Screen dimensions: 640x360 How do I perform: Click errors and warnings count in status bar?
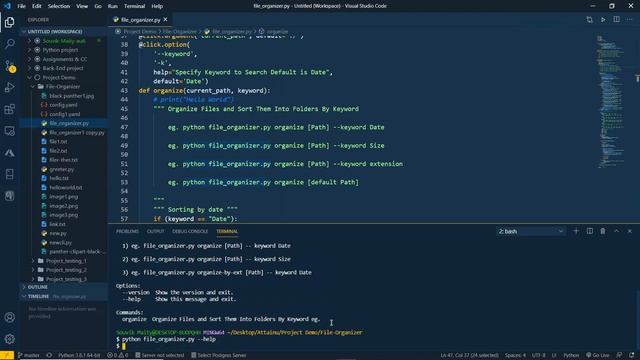coord(118,355)
